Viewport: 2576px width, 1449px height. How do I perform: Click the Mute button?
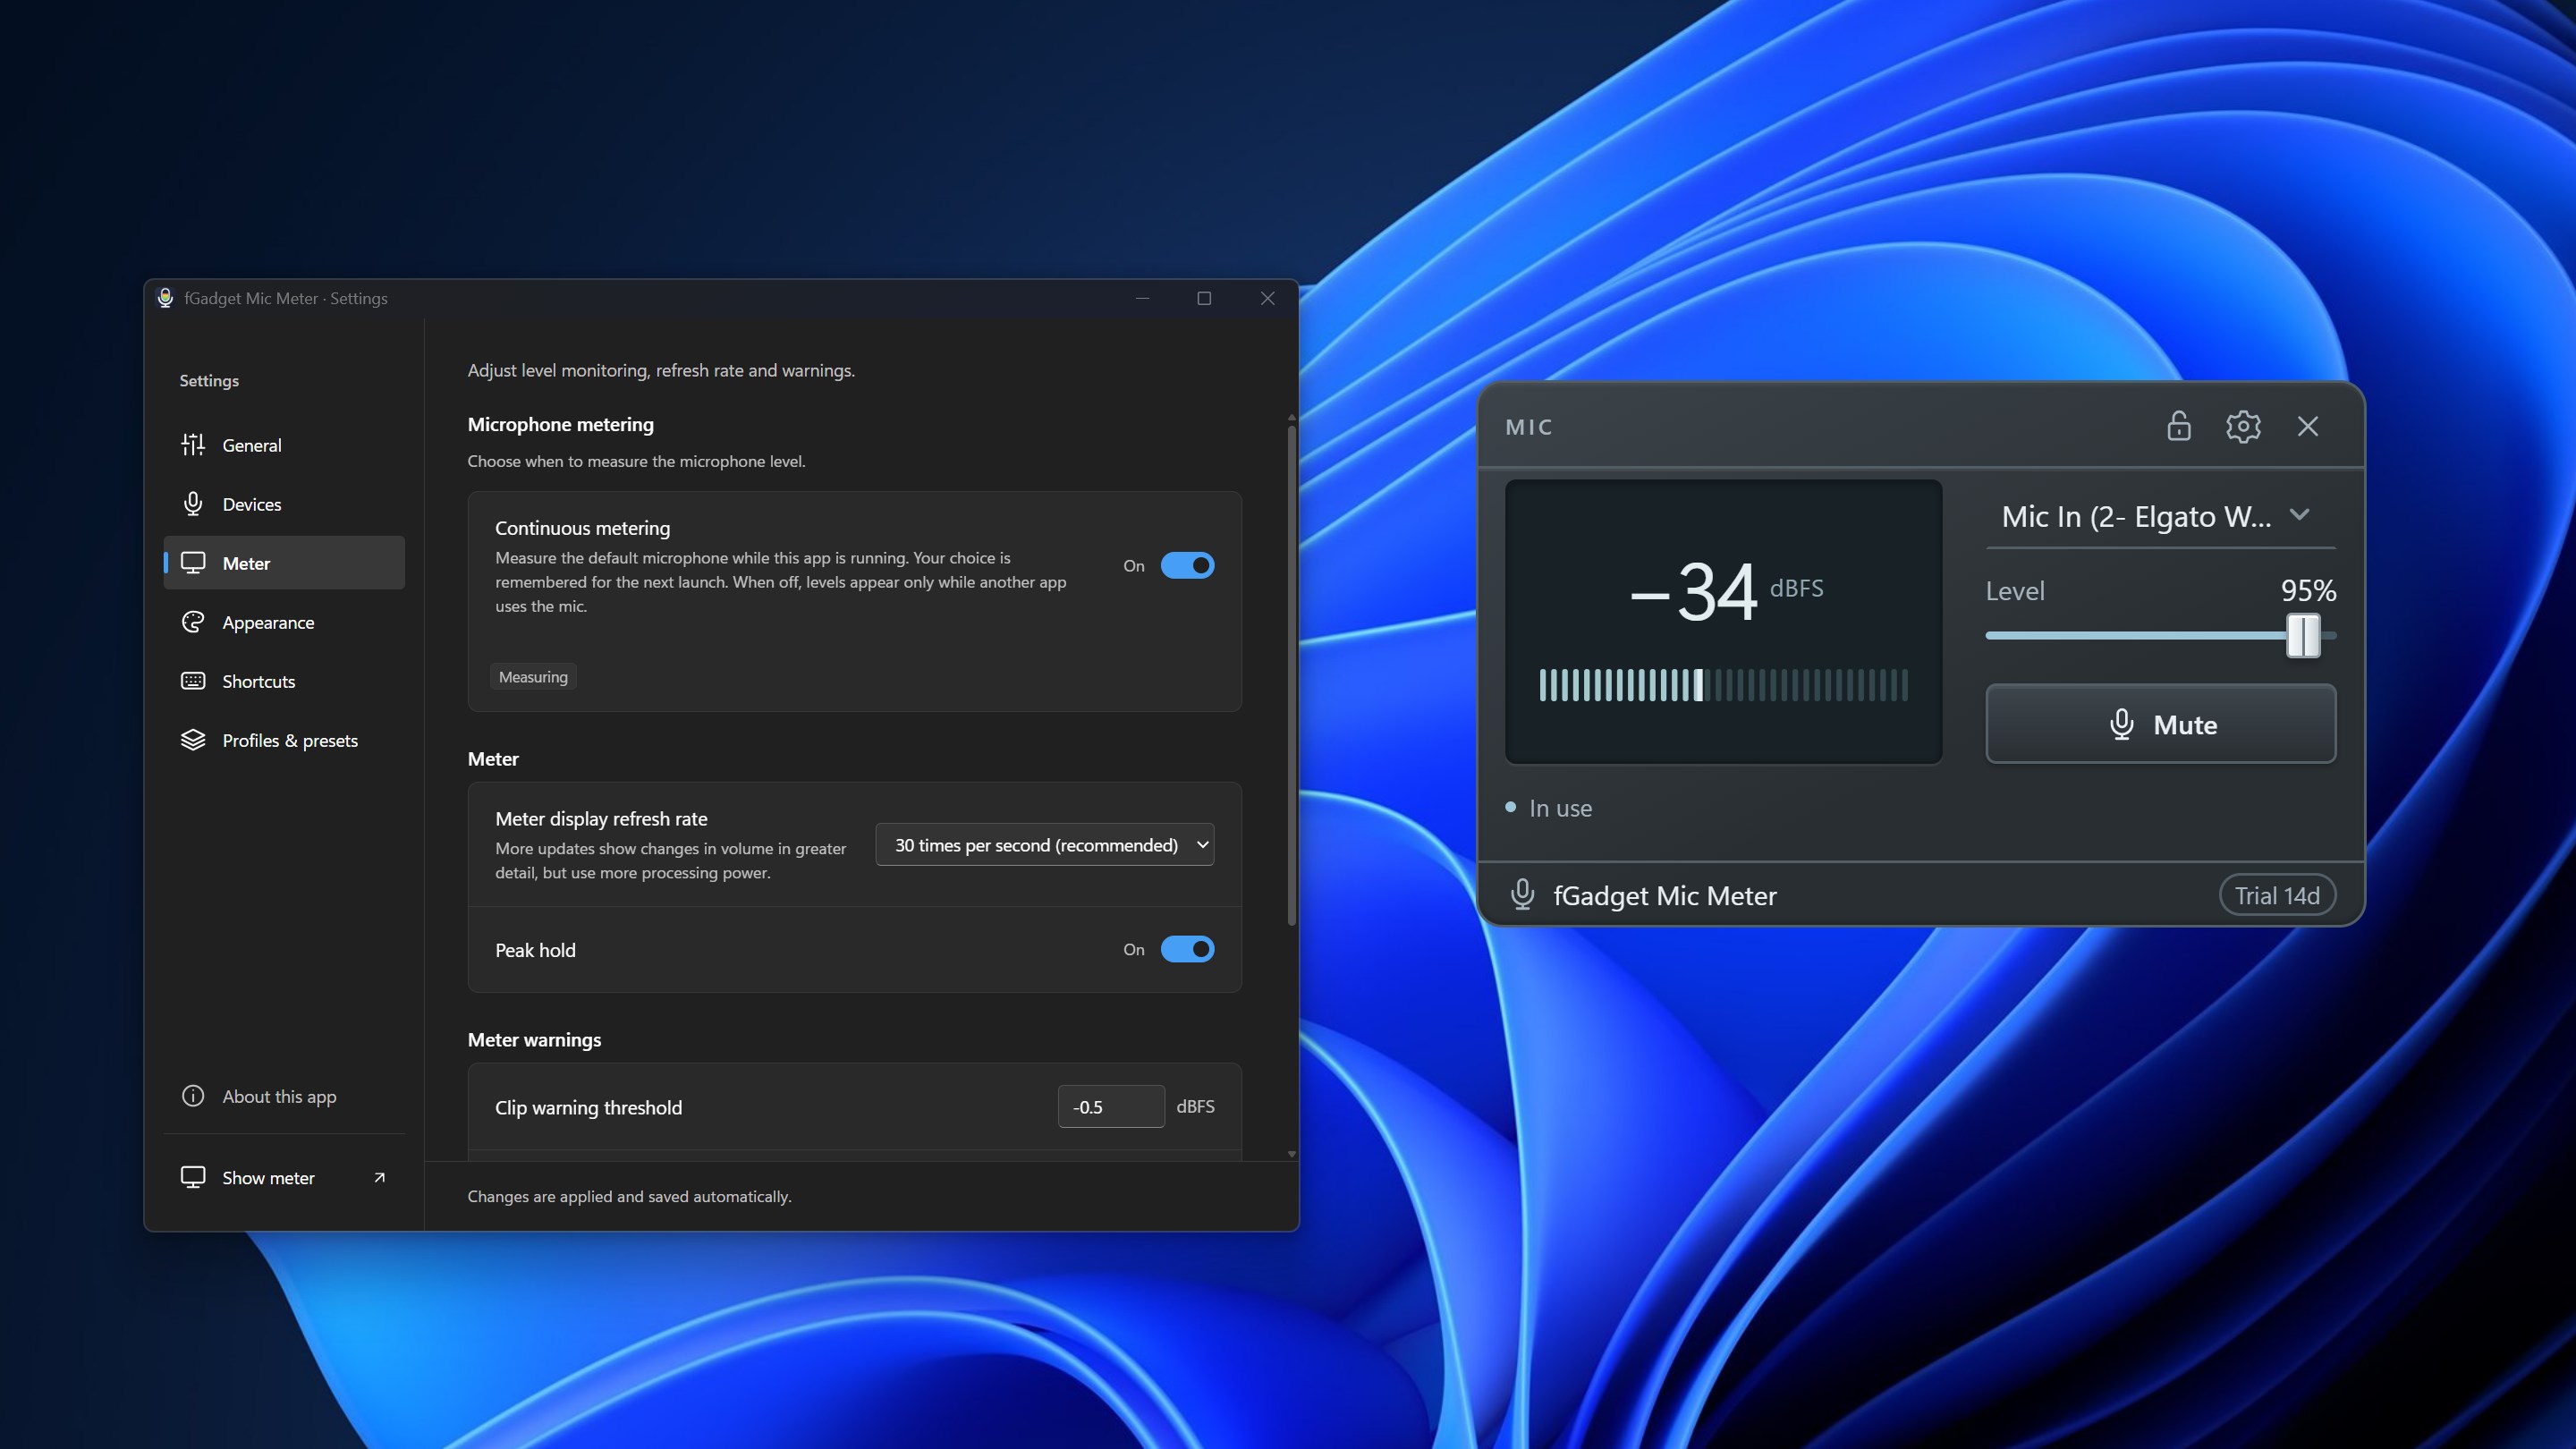point(2160,724)
